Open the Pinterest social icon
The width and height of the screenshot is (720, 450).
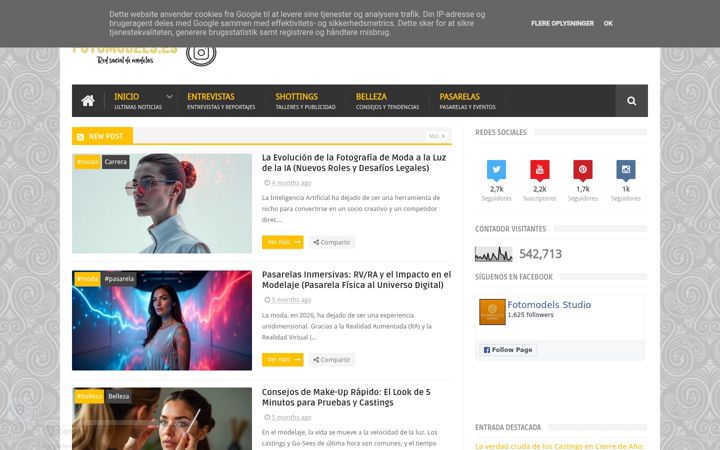coord(583,169)
